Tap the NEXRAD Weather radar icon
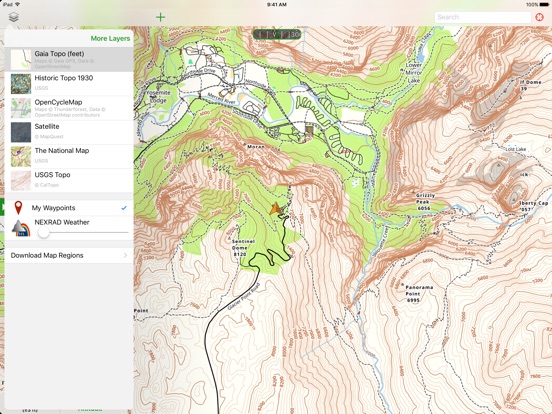 click(x=21, y=228)
